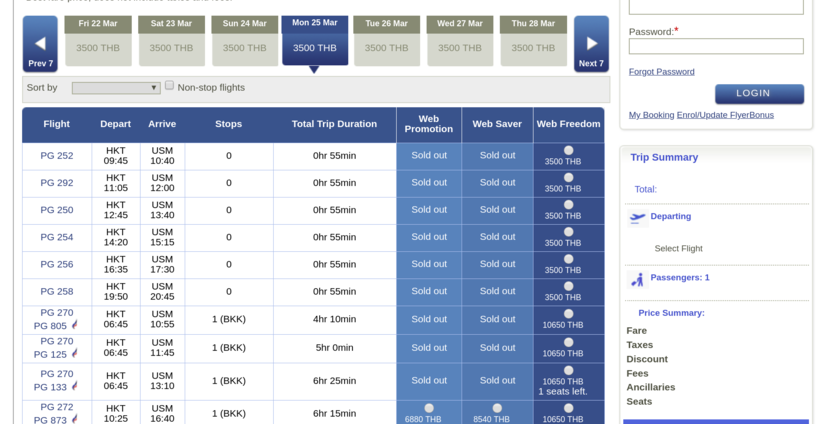Click the Select Flight text in Trip Summary
The image size is (820, 424).
678,249
